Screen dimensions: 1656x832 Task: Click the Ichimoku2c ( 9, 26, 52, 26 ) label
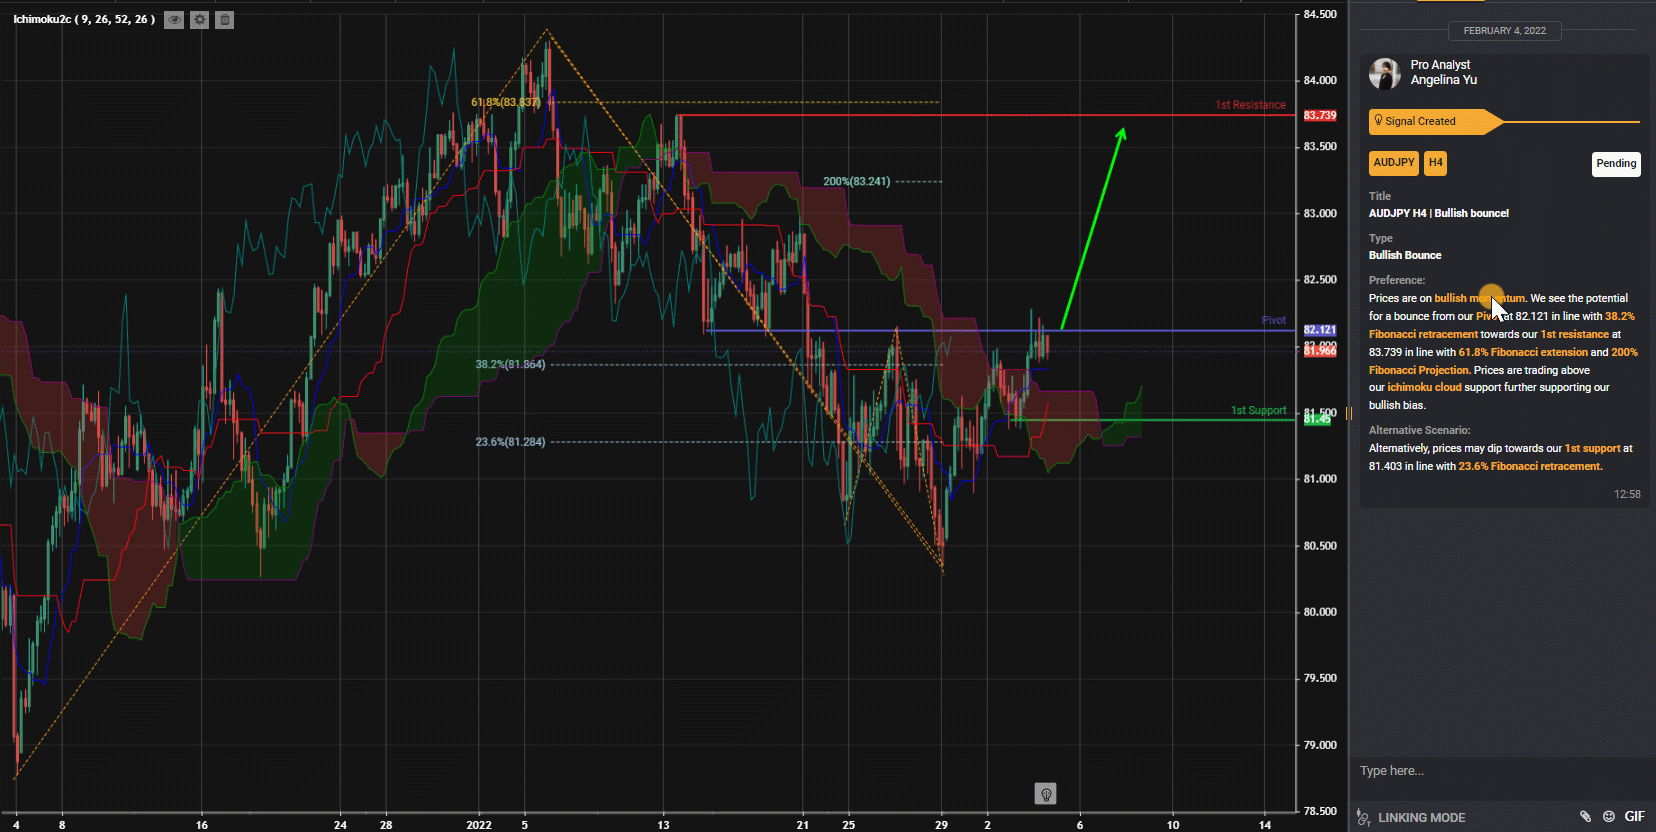[x=85, y=20]
